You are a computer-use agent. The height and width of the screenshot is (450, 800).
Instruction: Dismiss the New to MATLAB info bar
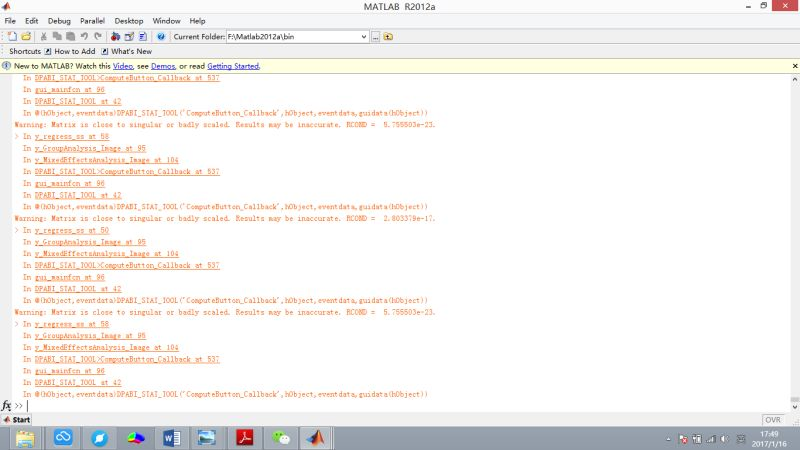point(794,66)
